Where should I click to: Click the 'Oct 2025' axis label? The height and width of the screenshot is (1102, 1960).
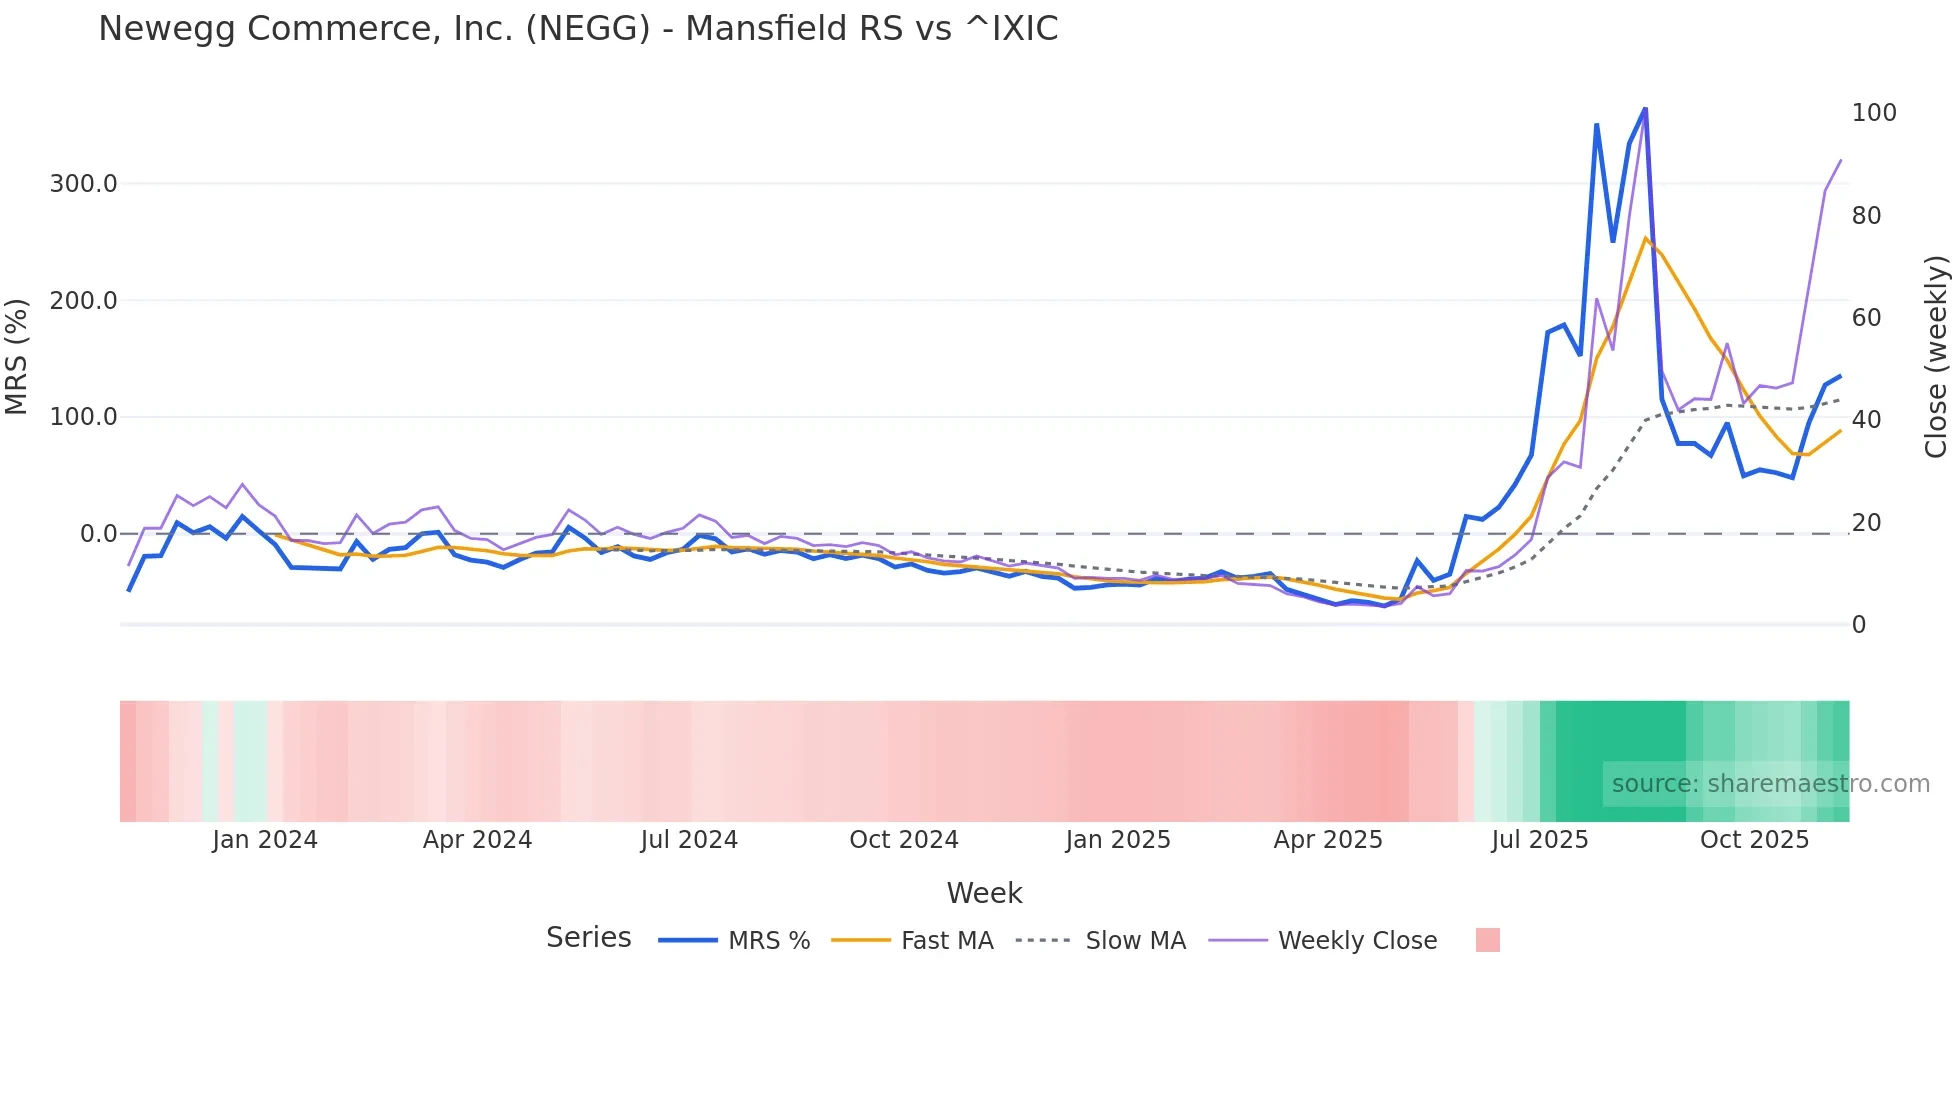pos(1755,840)
